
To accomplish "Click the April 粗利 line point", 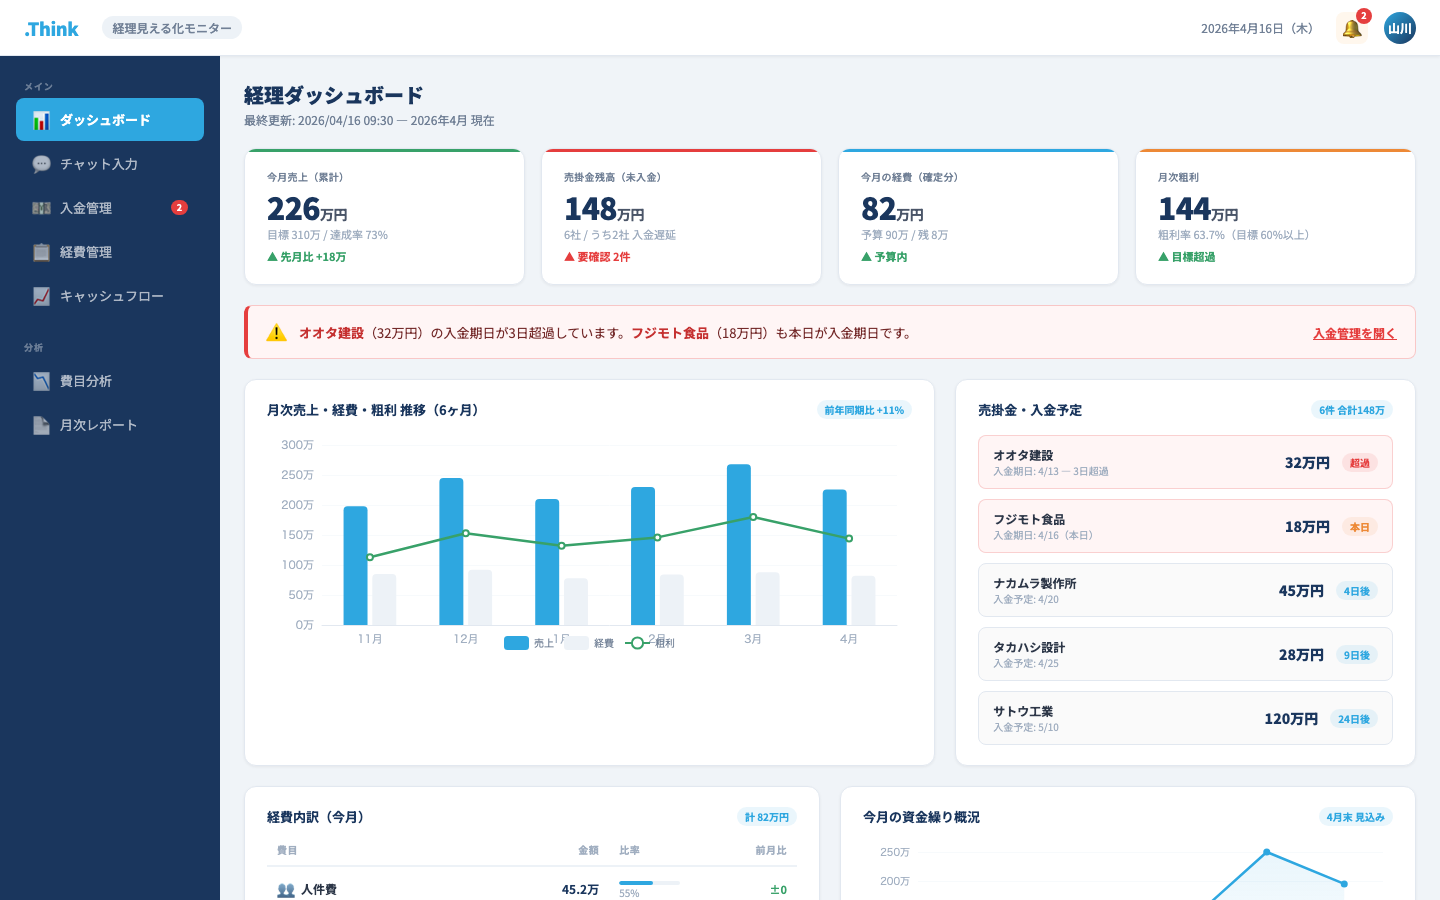I will [849, 539].
